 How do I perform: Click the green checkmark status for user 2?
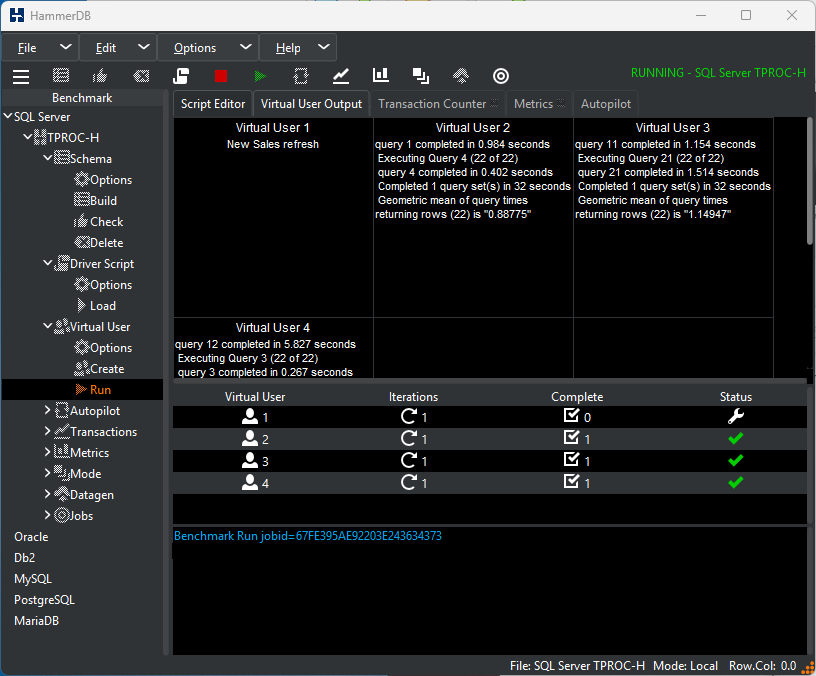[735, 439]
